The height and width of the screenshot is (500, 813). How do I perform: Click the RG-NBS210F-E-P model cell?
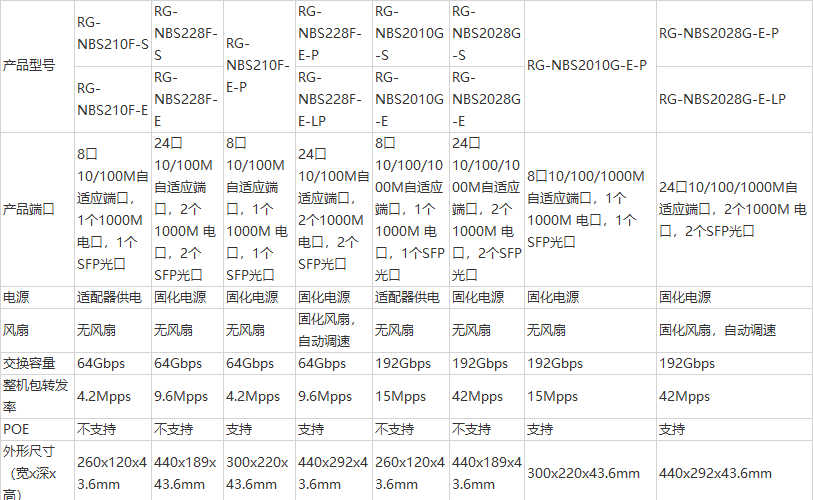pos(257,66)
